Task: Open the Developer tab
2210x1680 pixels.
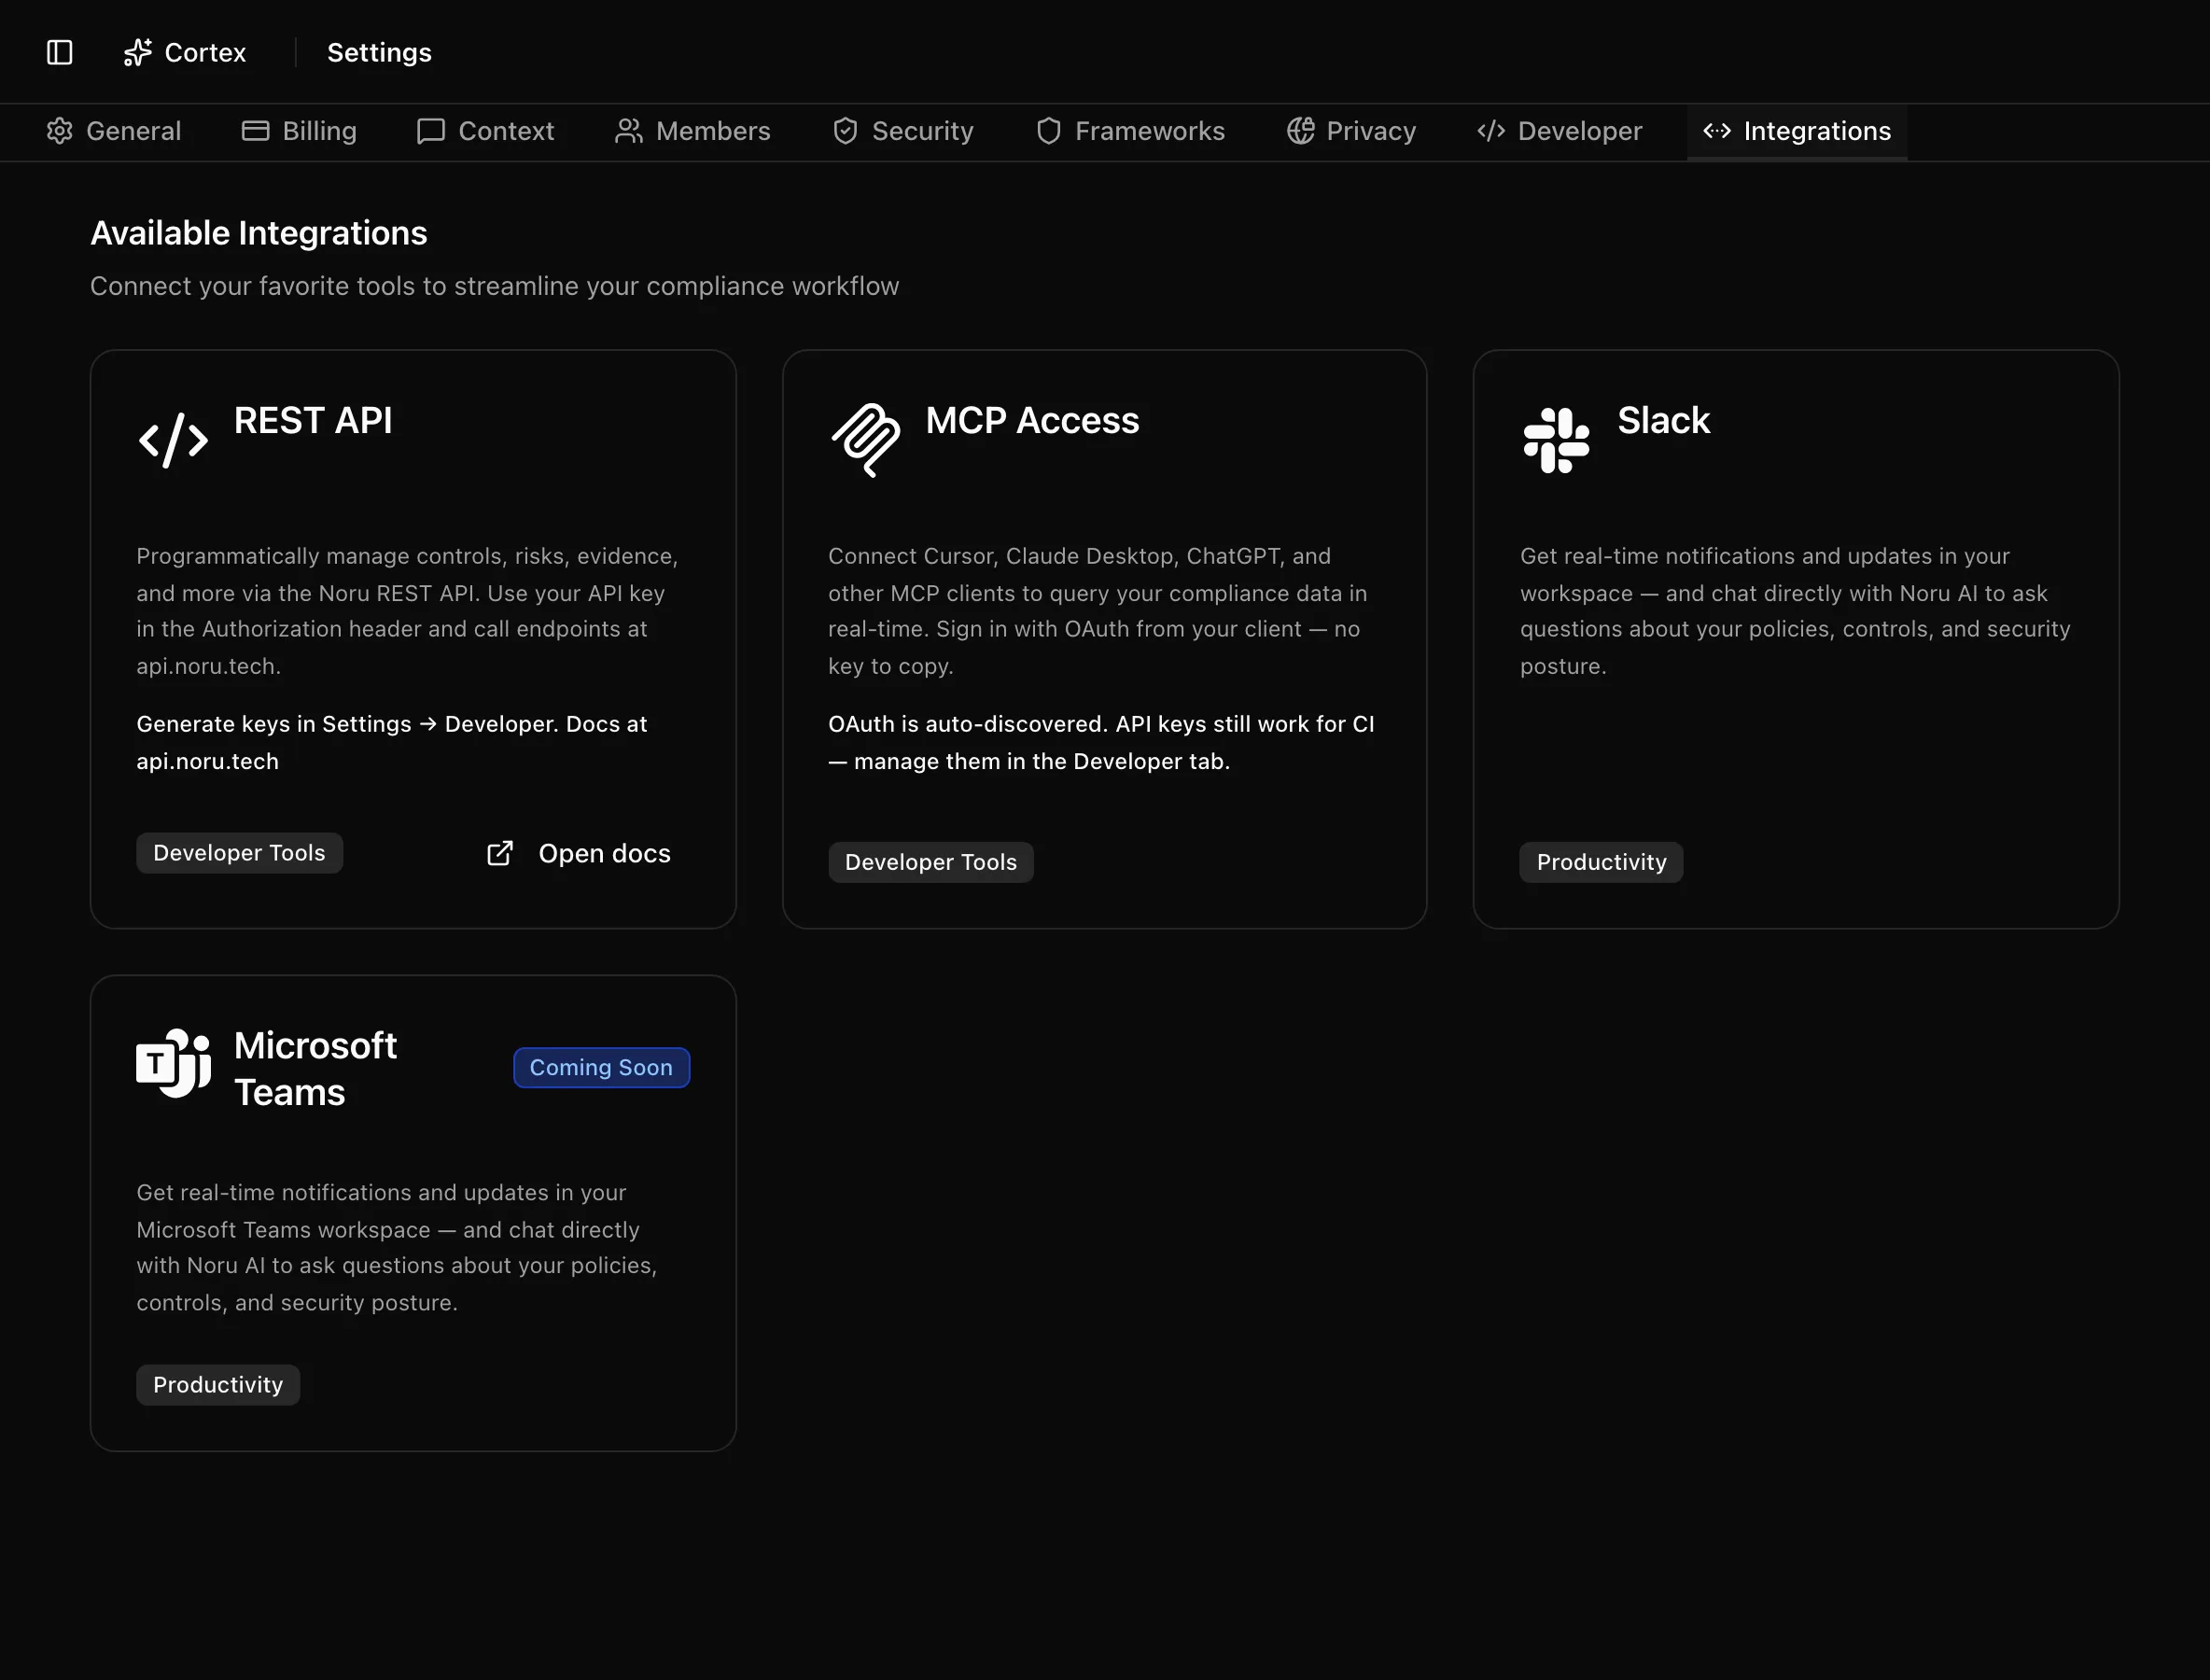Action: 1560,131
